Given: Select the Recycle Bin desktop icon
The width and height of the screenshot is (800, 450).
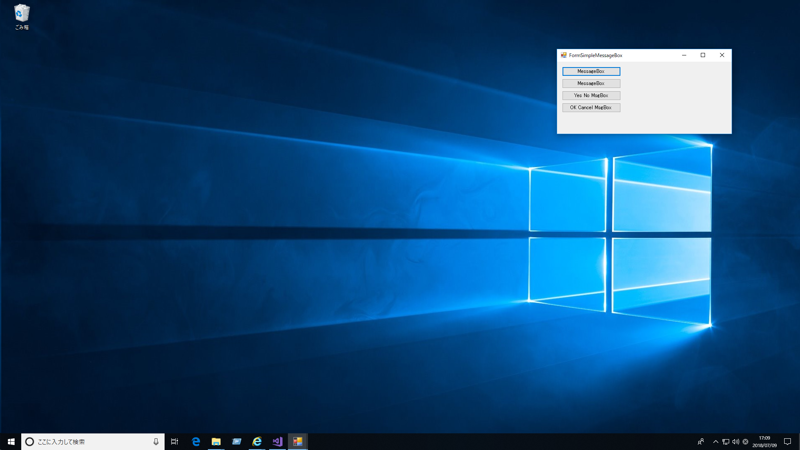Looking at the screenshot, I should (x=21, y=17).
